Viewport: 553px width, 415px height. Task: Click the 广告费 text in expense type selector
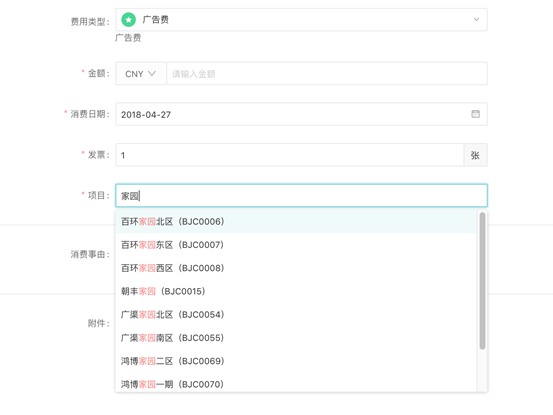click(x=156, y=20)
